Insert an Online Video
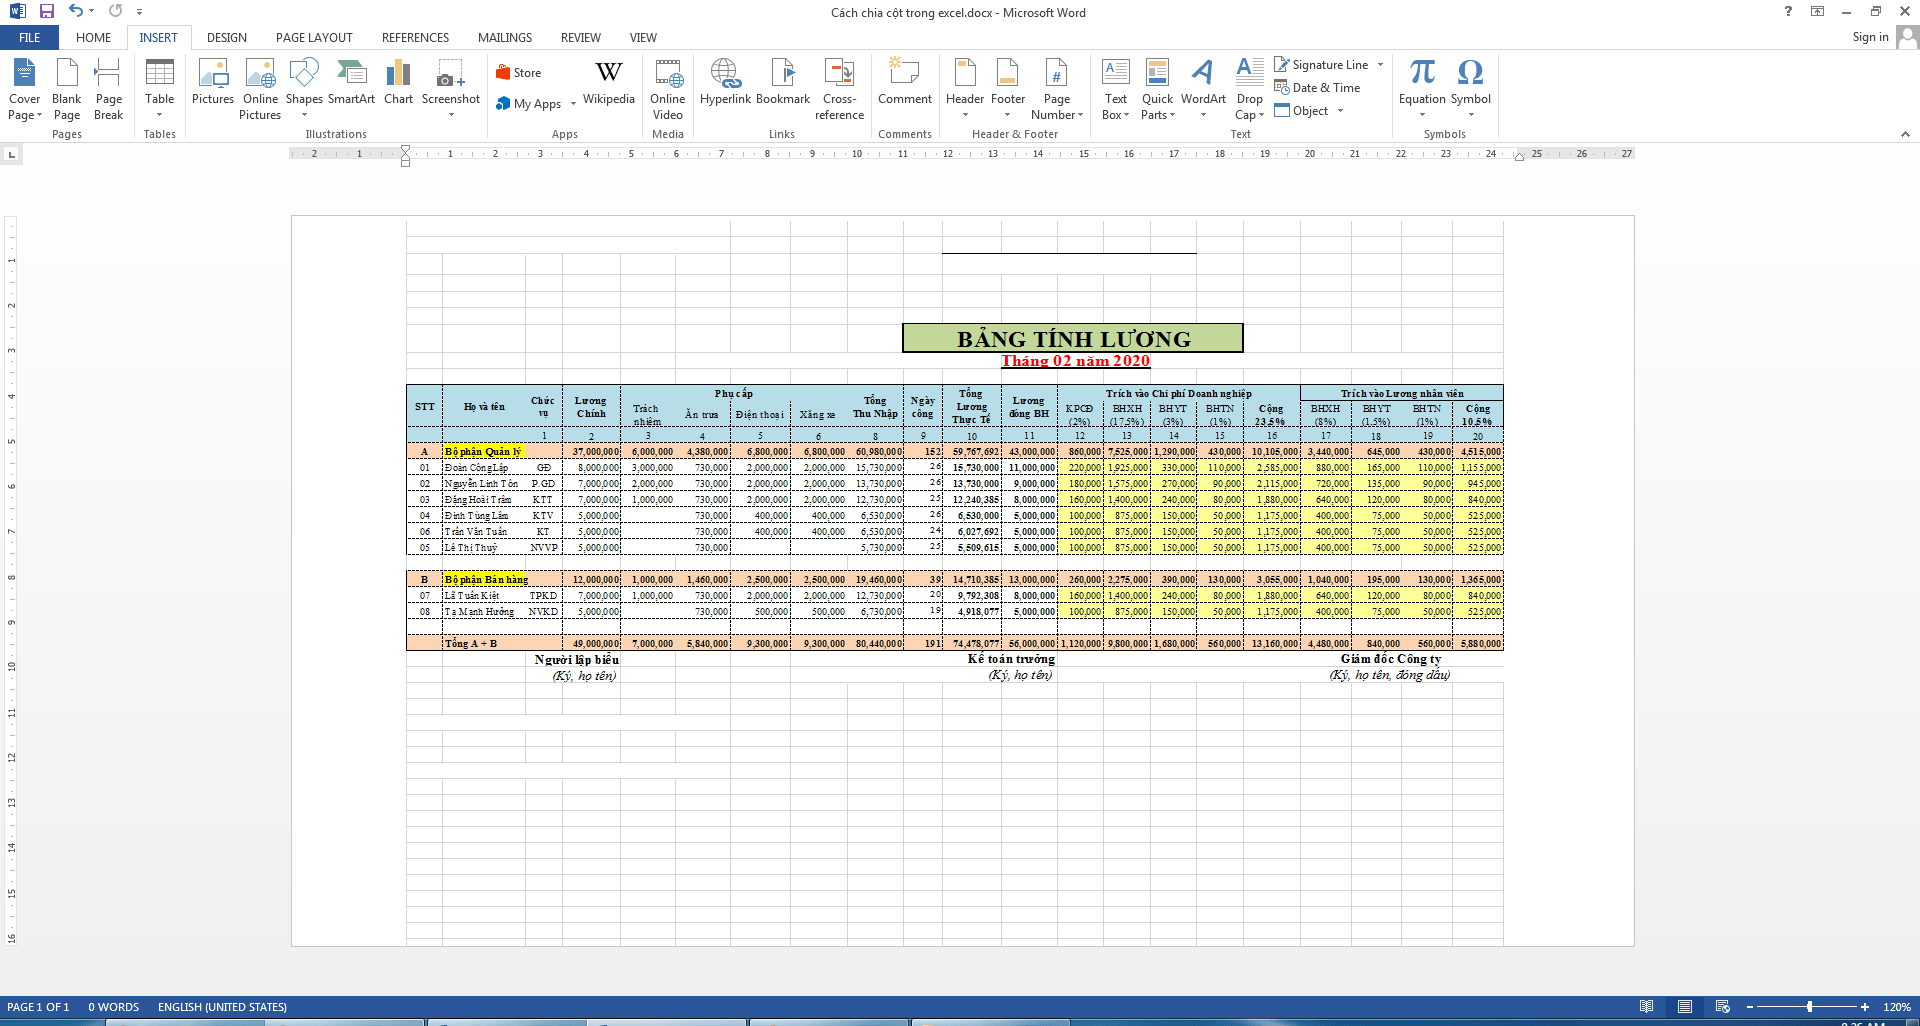1920x1026 pixels. [x=667, y=89]
